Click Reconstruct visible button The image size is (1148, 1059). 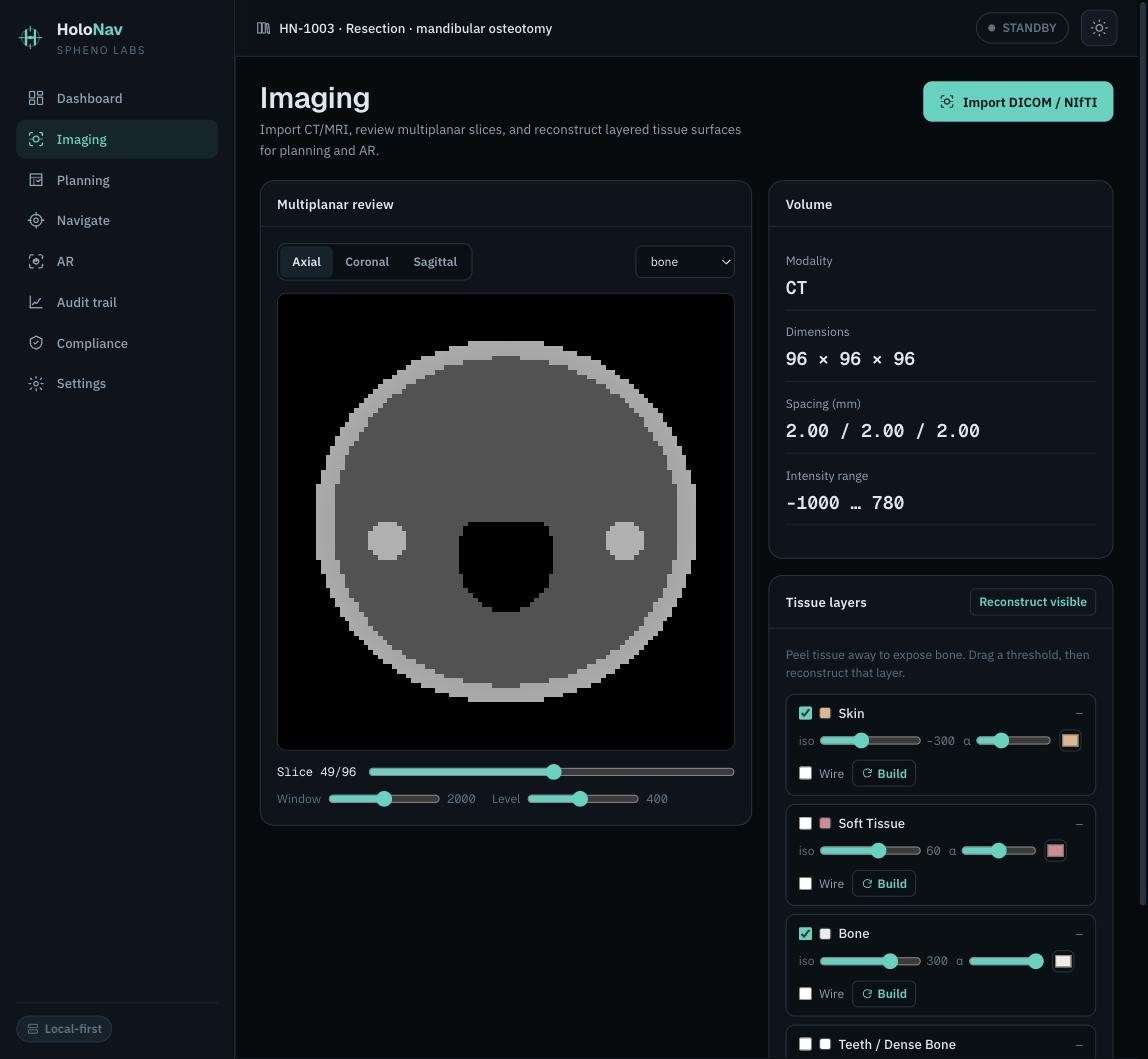(1032, 602)
